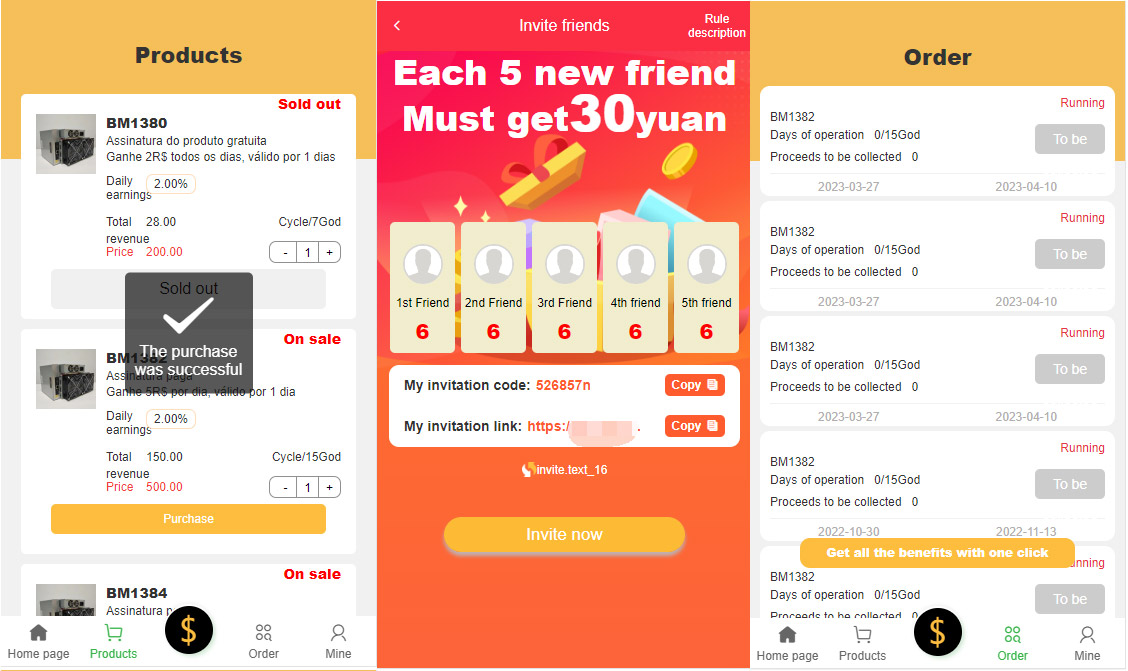The height and width of the screenshot is (671, 1128).
Task: Tap Get all the benefits with one click
Action: 937,552
